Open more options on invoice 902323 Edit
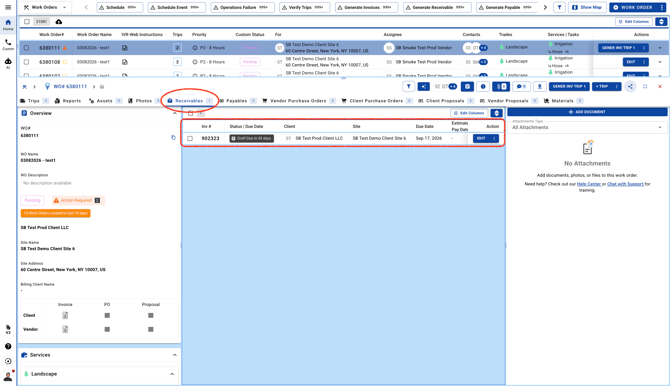The height and width of the screenshot is (386, 670). point(494,138)
